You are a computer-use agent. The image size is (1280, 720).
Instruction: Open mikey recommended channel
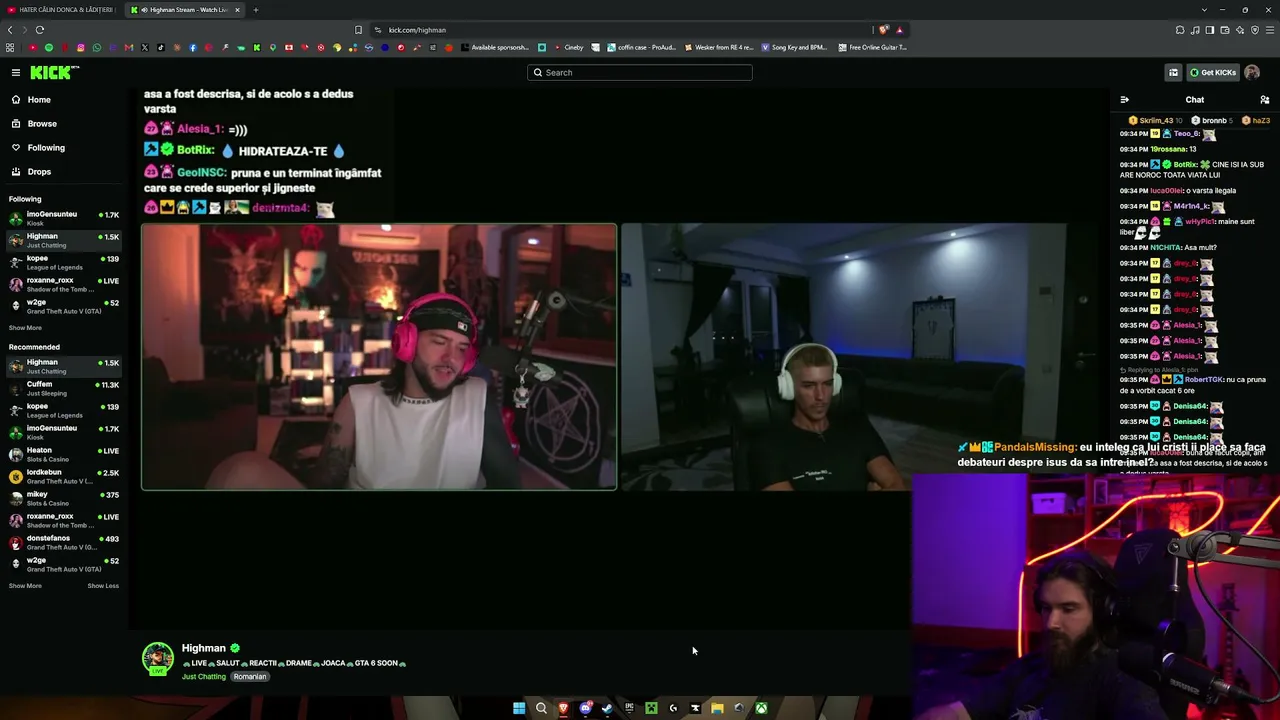(62, 498)
